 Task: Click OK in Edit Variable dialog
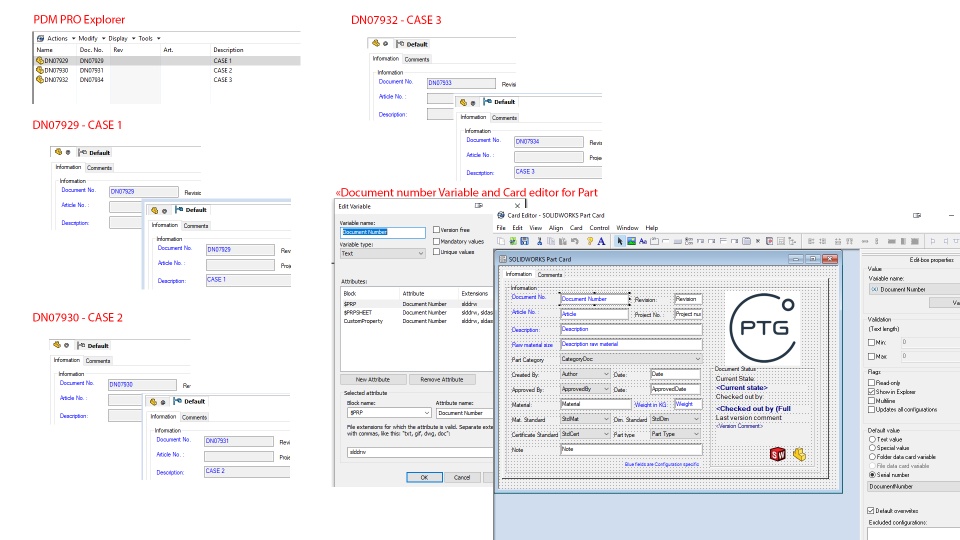coord(424,478)
